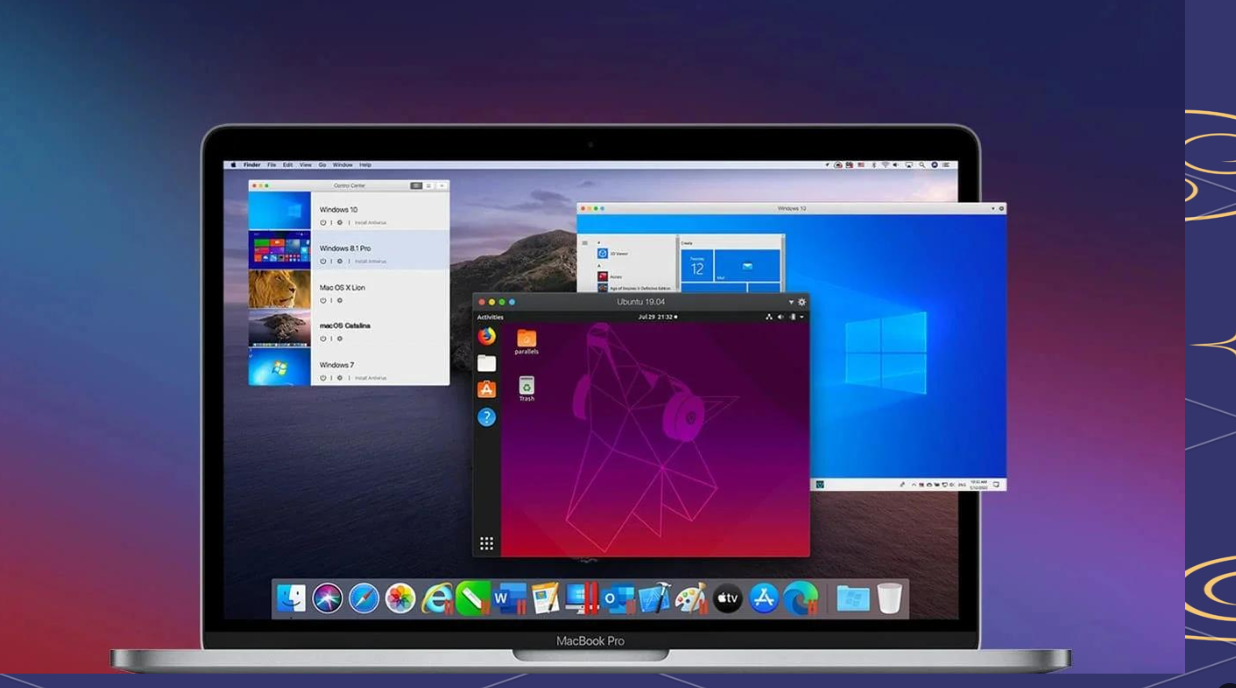Viewport: 1236px width, 688px height.
Task: Click Ubuntu clock Jul 29 21:32
Action: (x=657, y=317)
